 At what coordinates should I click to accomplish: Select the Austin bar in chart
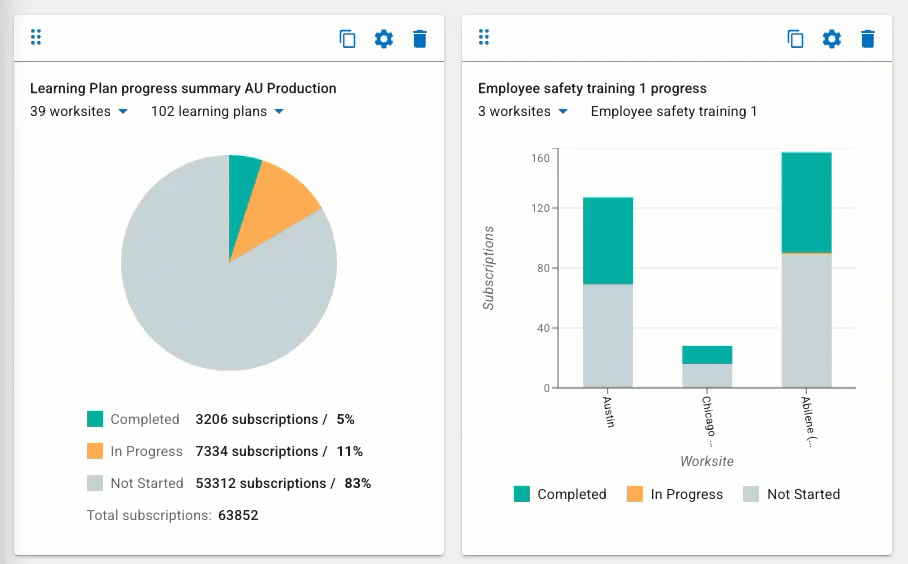click(608, 292)
